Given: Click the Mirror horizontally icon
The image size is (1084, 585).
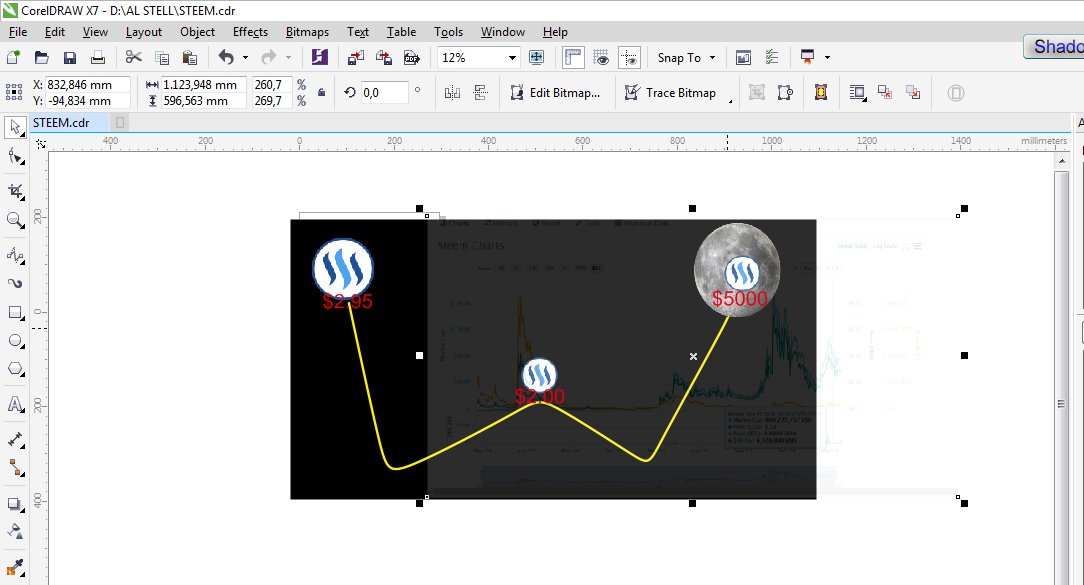Looking at the screenshot, I should [x=452, y=93].
